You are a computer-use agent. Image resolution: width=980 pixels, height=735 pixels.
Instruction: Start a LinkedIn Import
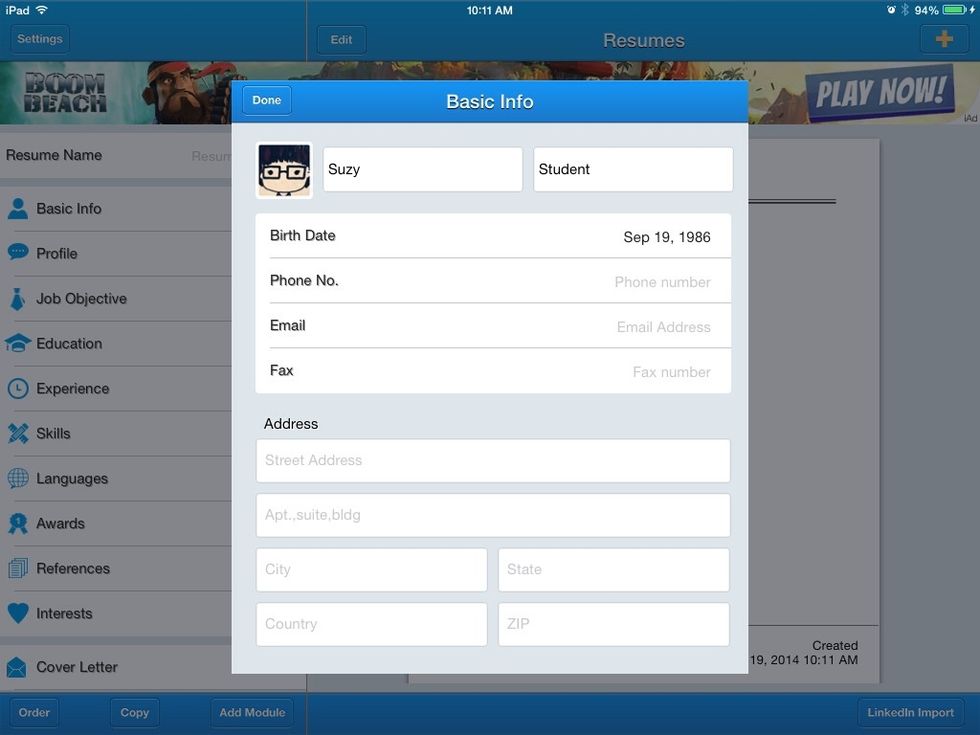click(911, 712)
